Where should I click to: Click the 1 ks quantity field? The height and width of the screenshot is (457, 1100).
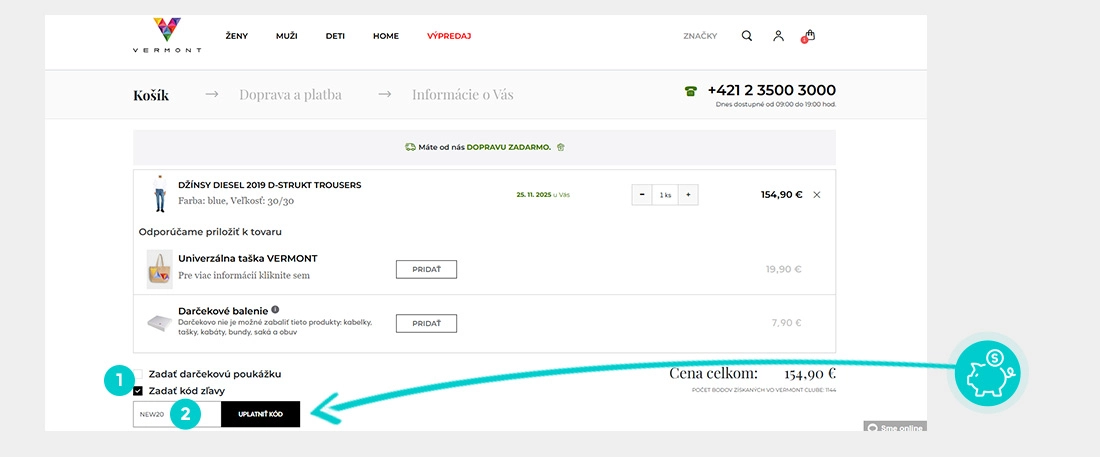tap(665, 195)
